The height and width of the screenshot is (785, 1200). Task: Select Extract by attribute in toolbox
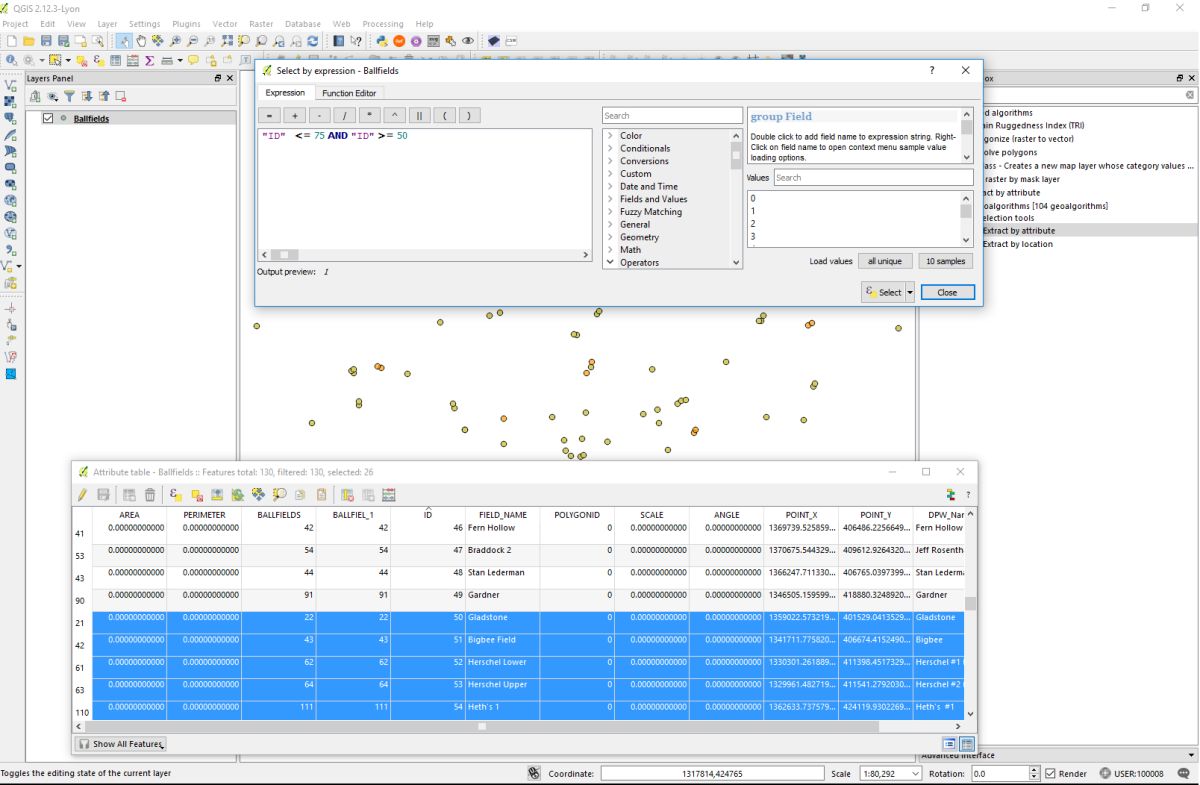(x=1018, y=231)
